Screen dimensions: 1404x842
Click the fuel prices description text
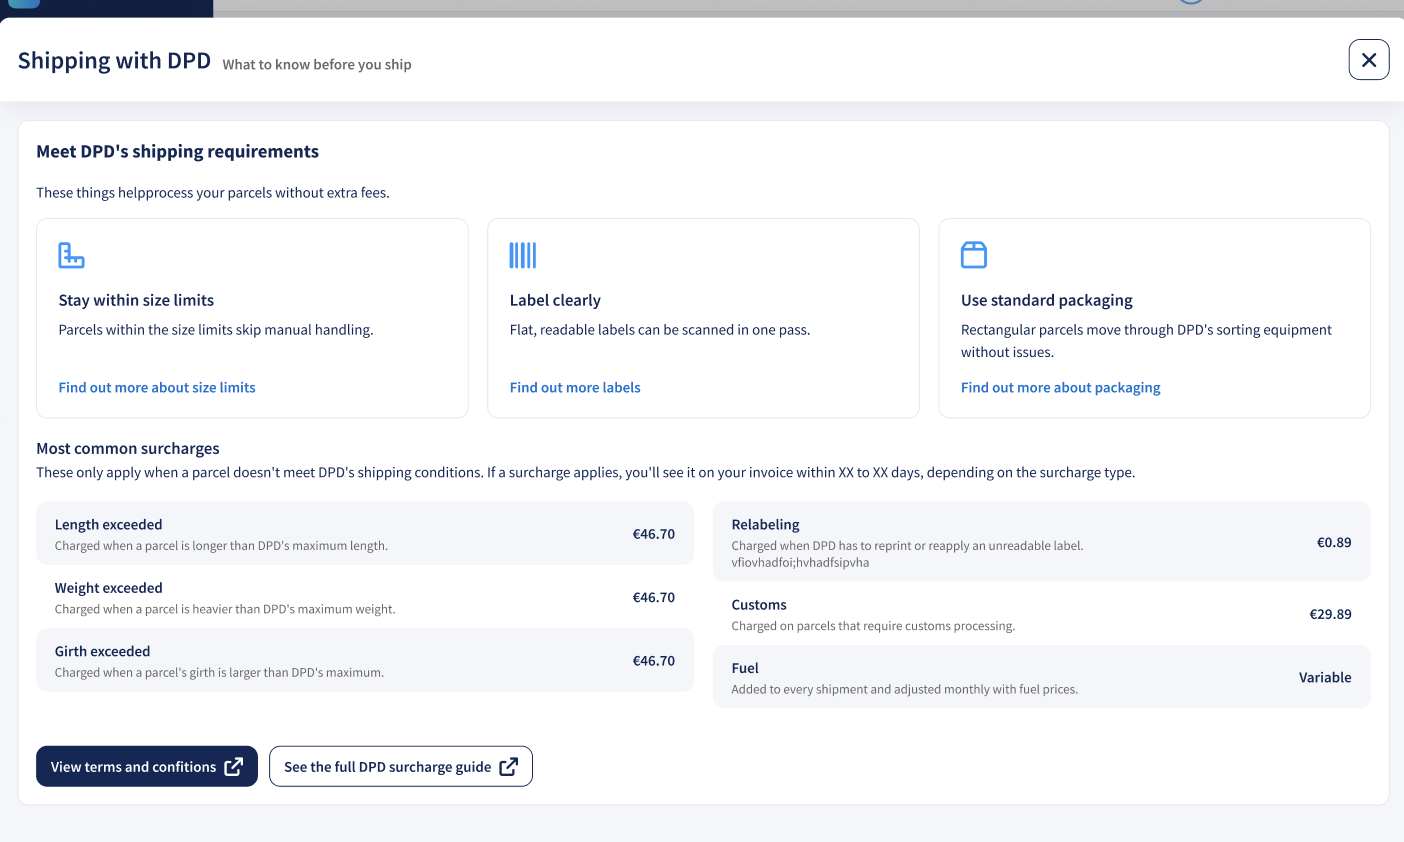tap(905, 689)
